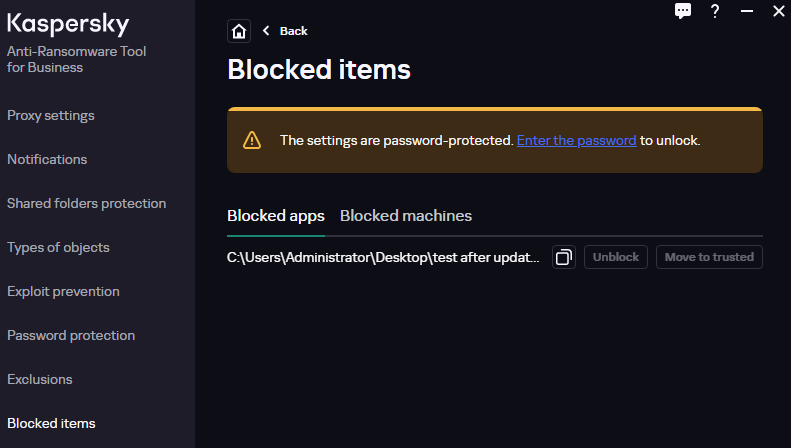Open the feedback chat bubble icon
Screen dimensions: 791x448
tap(683, 11)
